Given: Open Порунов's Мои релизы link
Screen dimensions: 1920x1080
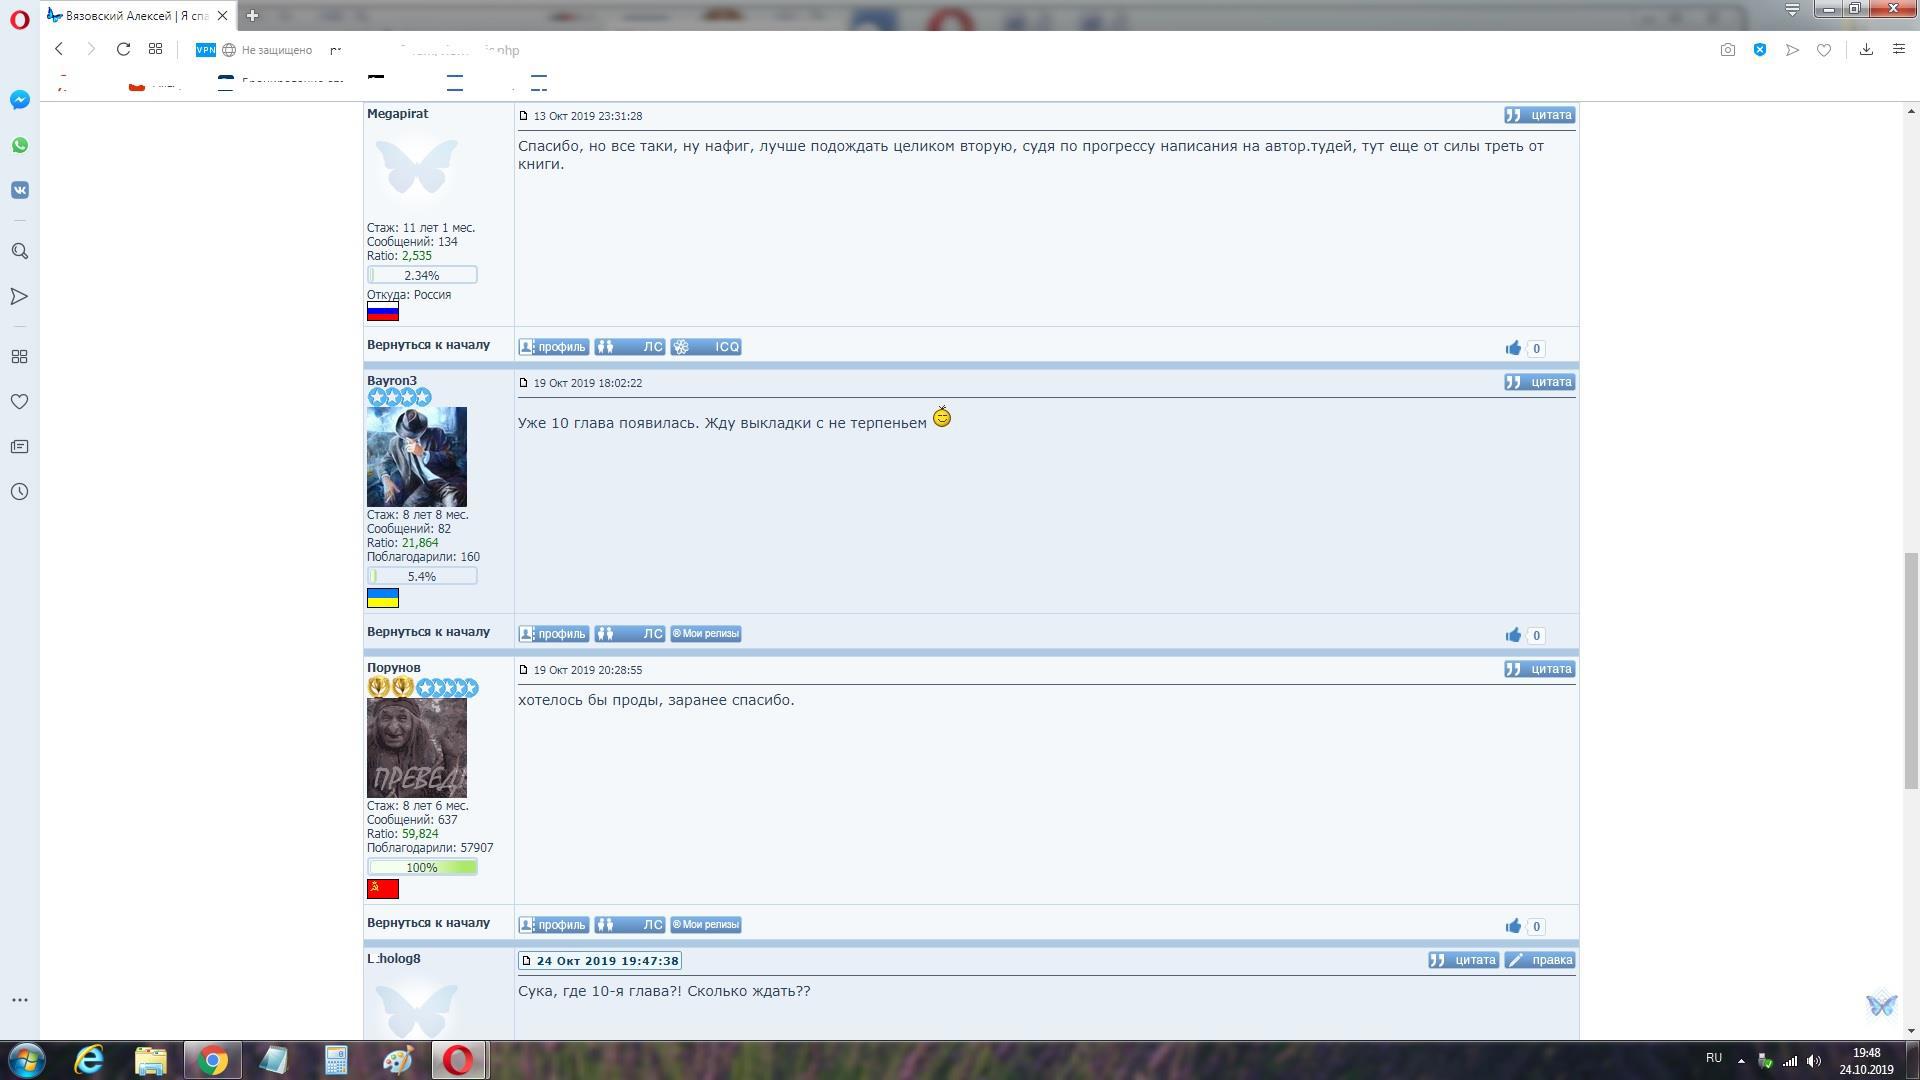Looking at the screenshot, I should [705, 925].
